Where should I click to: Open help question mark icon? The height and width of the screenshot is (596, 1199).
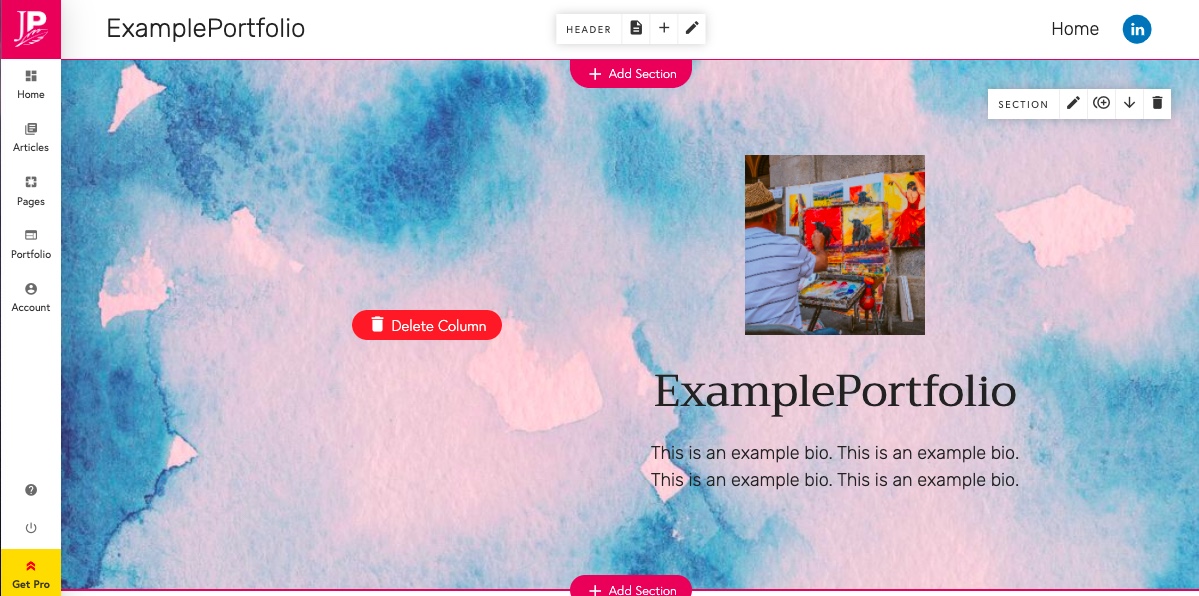tap(31, 490)
